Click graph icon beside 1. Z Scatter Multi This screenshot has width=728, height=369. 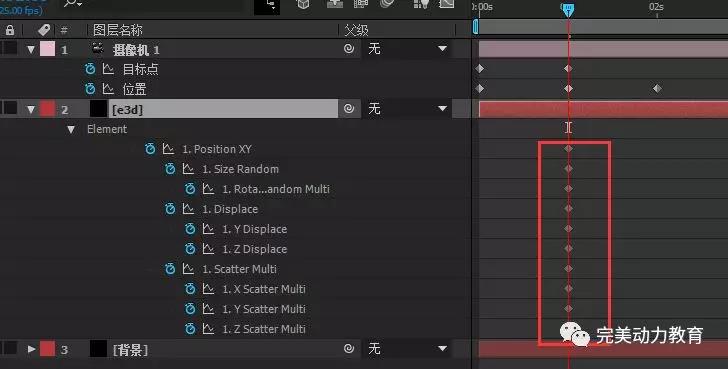tap(208, 329)
